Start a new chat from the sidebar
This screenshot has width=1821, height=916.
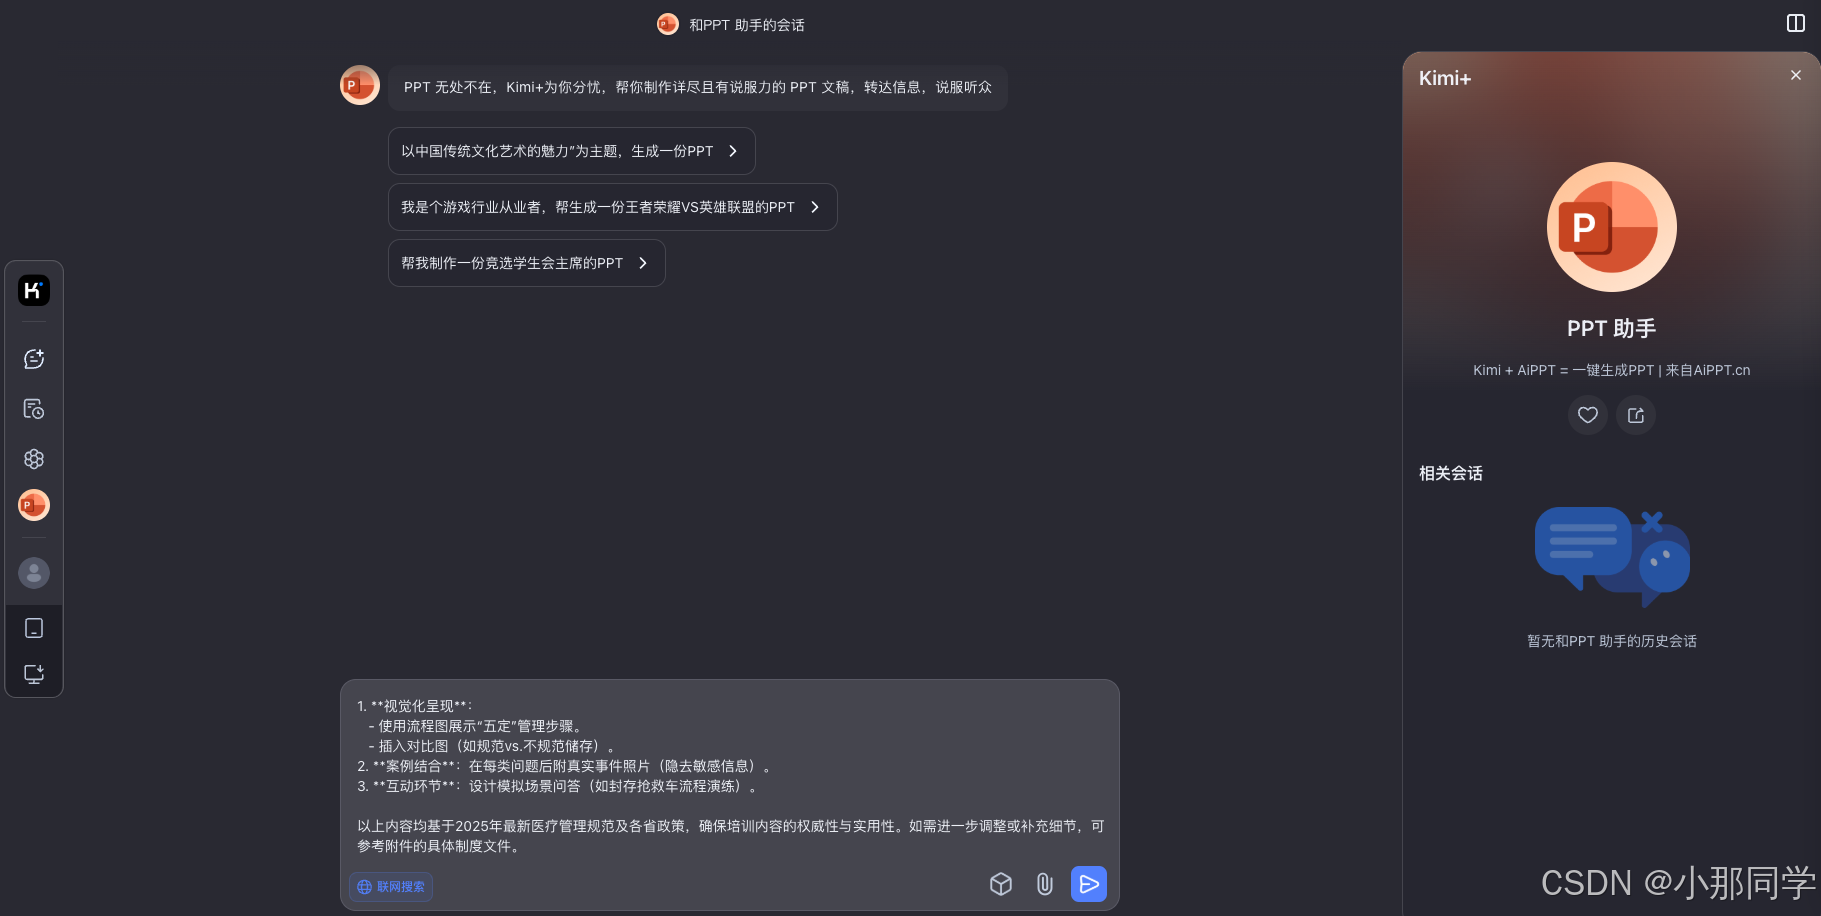34,358
